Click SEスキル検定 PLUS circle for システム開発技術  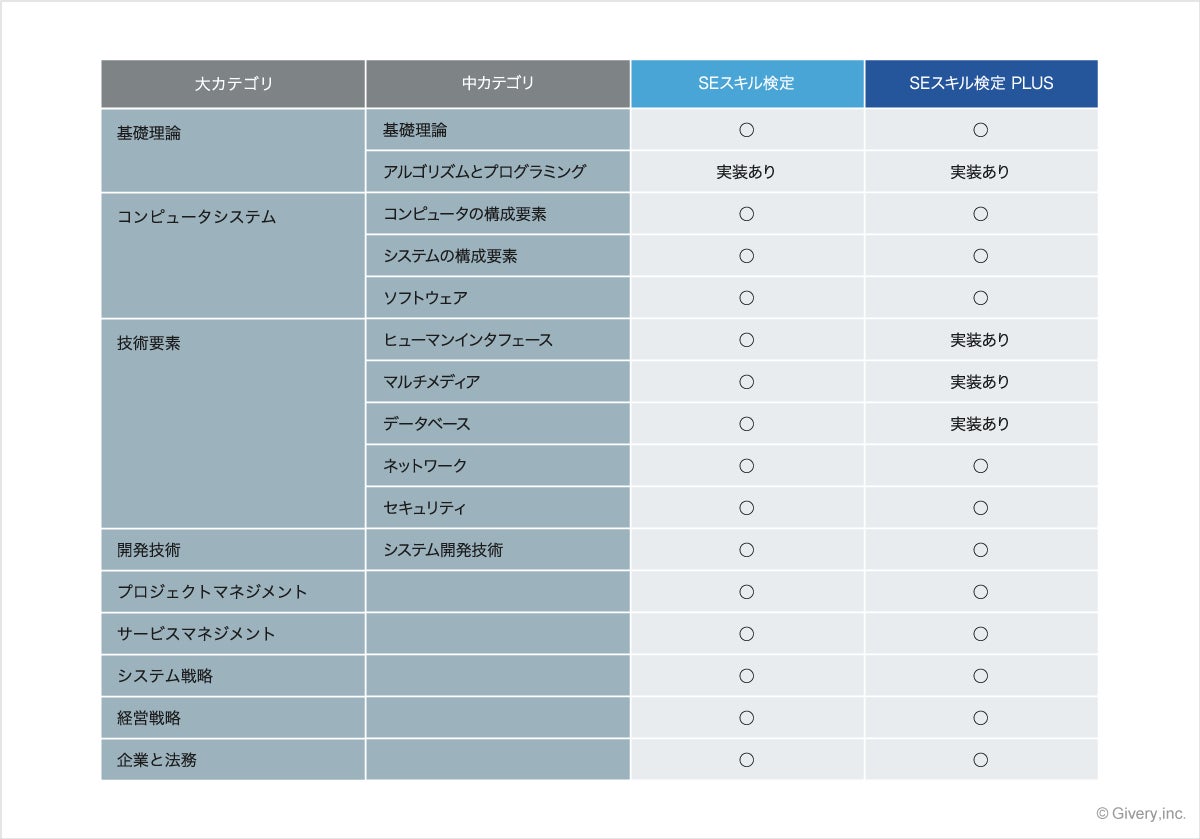coord(980,550)
